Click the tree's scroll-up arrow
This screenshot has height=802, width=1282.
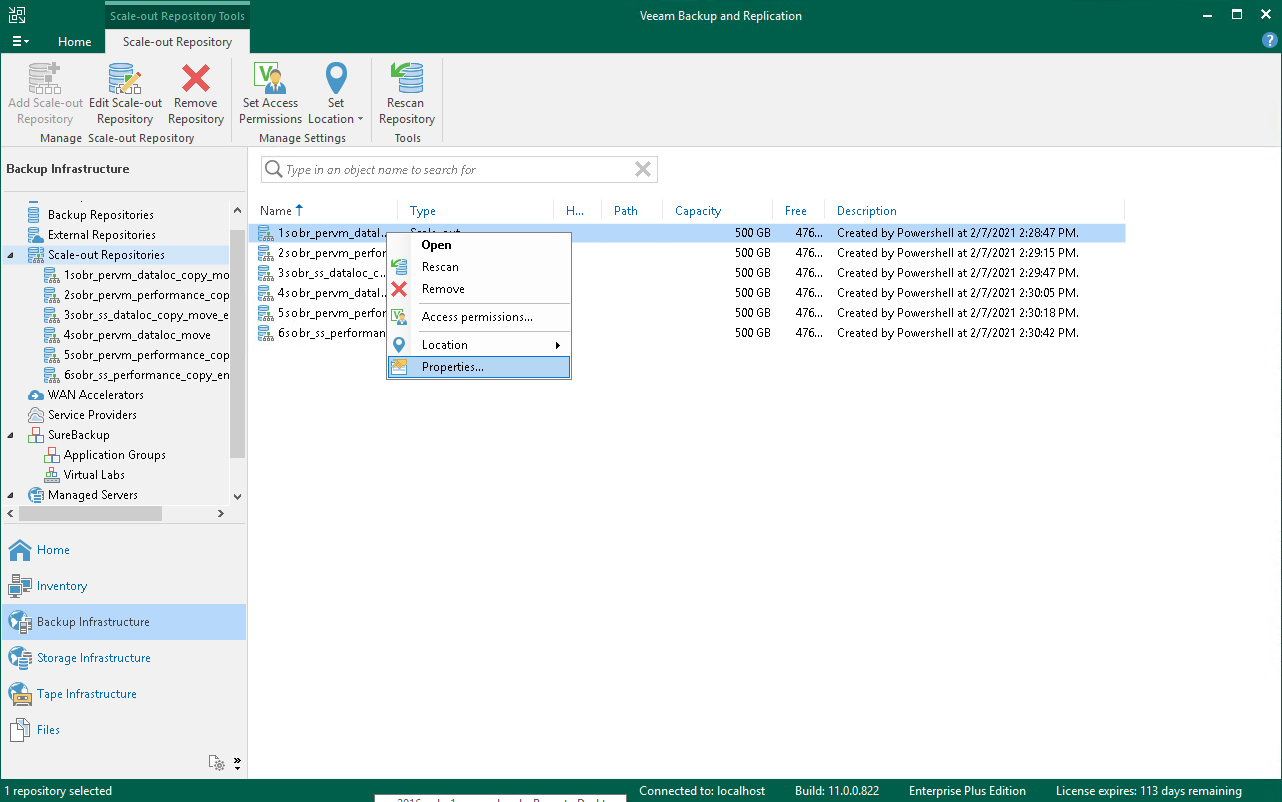click(237, 211)
